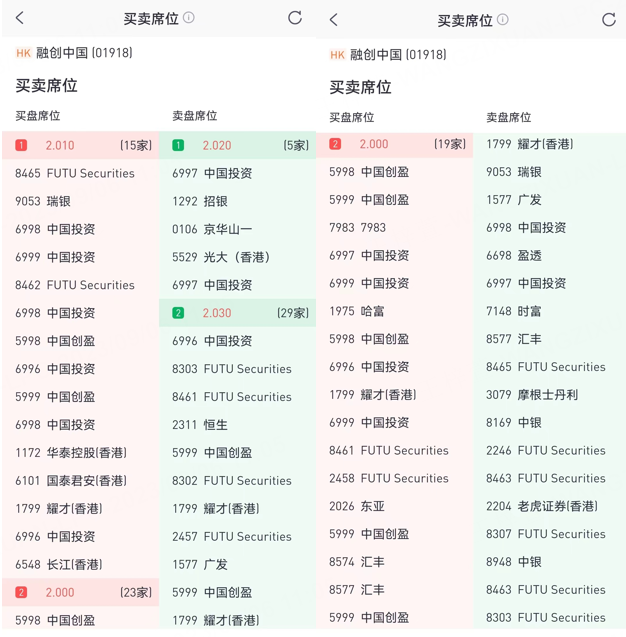This screenshot has height=637, width=626.
Task: Select left screen bid row 8465 FUTU Securities
Action: [x=80, y=173]
